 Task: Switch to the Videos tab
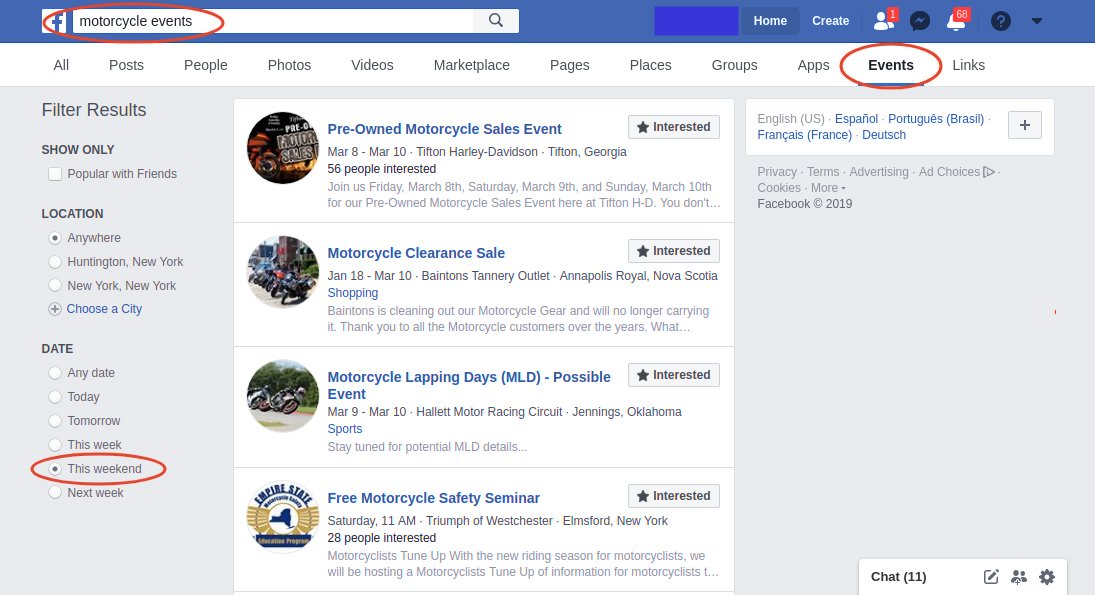tap(372, 65)
